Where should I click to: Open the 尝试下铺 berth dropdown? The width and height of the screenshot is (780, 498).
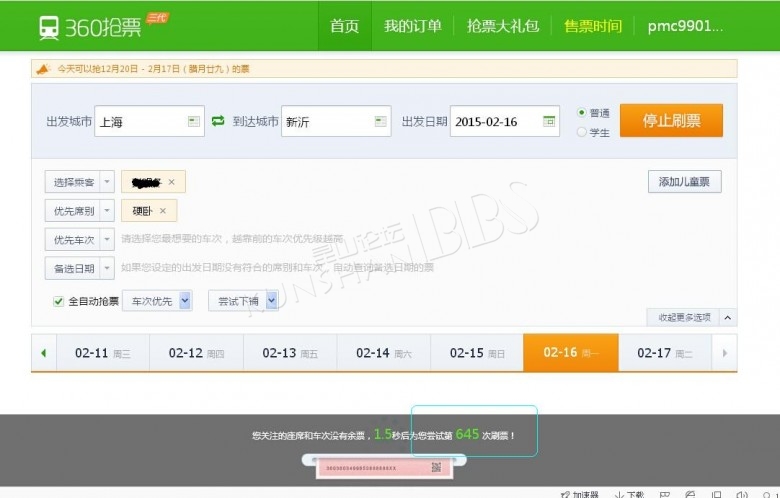point(271,301)
